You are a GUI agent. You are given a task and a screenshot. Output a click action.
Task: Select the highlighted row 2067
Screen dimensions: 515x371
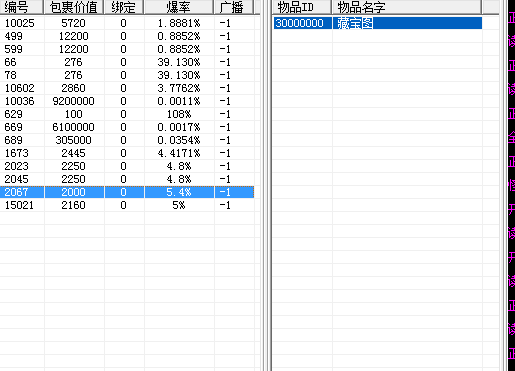127,192
